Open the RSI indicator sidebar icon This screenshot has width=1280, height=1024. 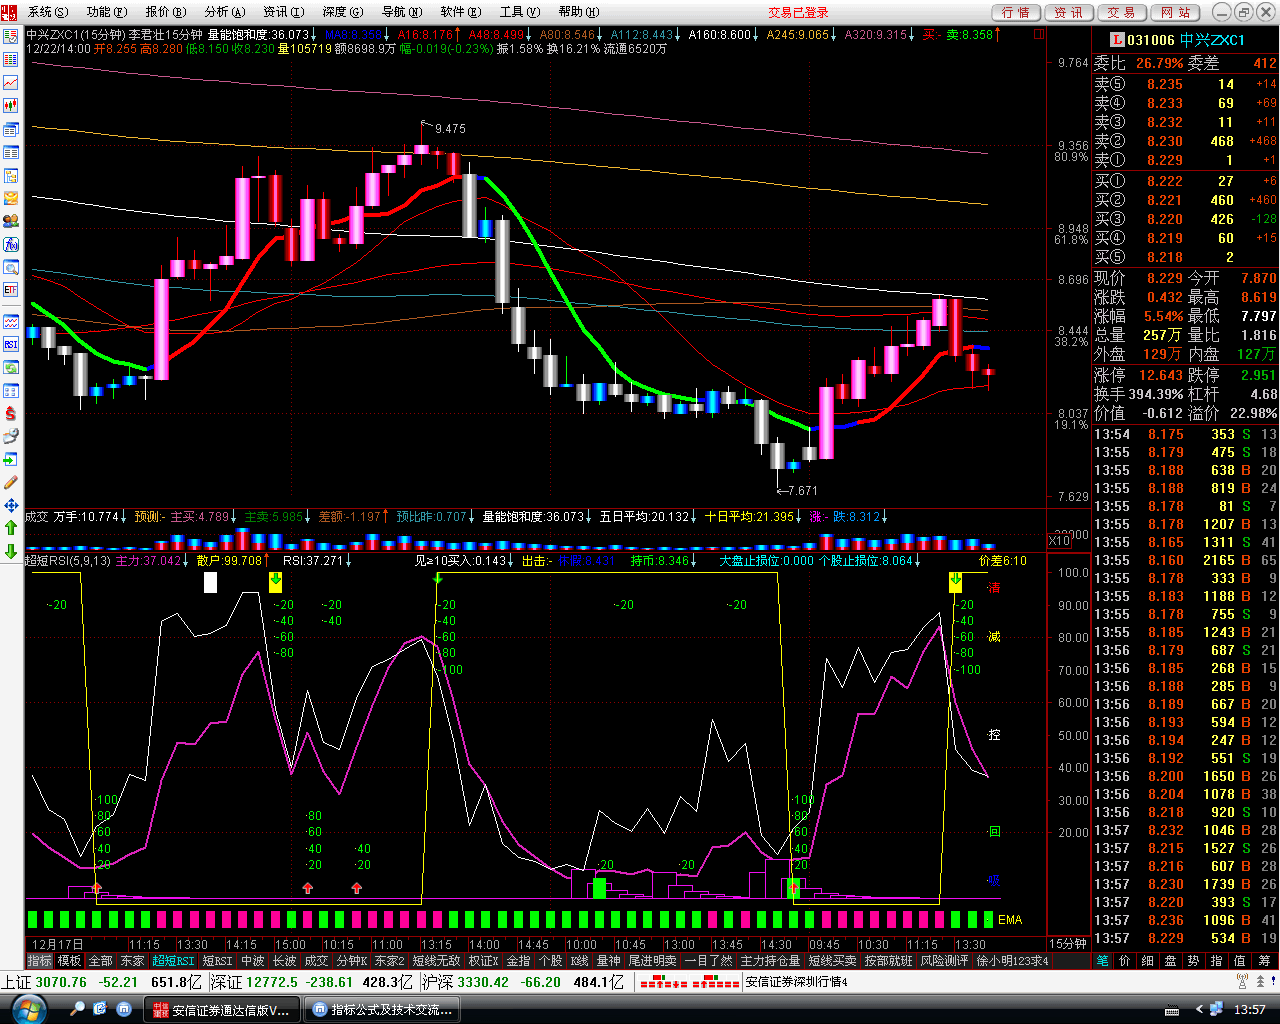click(11, 346)
